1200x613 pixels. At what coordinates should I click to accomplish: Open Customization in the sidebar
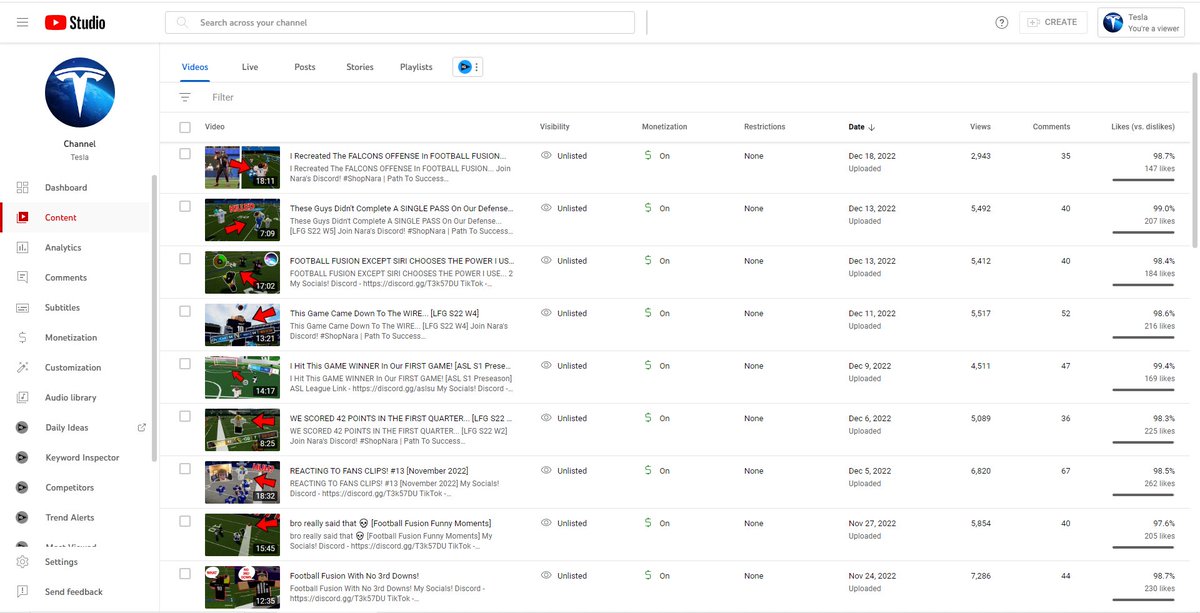76,368
